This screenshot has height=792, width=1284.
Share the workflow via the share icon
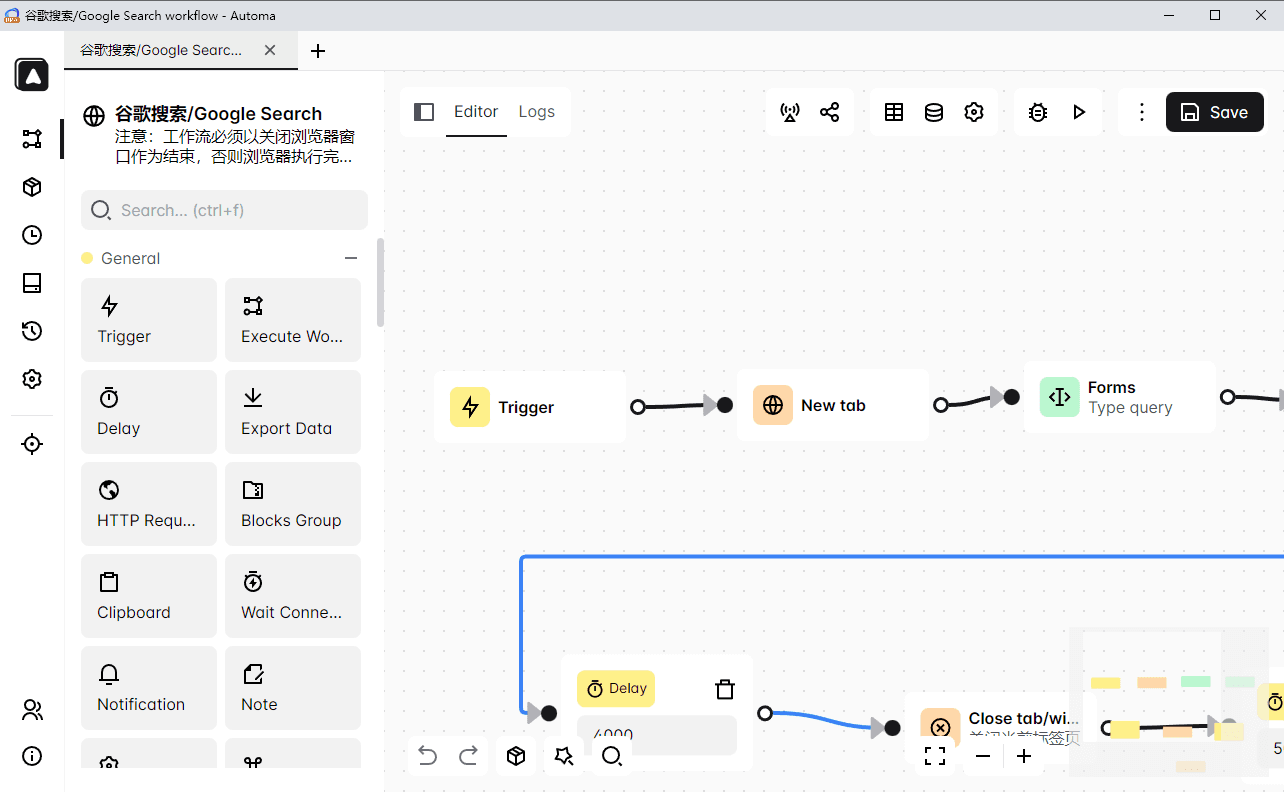click(x=829, y=112)
